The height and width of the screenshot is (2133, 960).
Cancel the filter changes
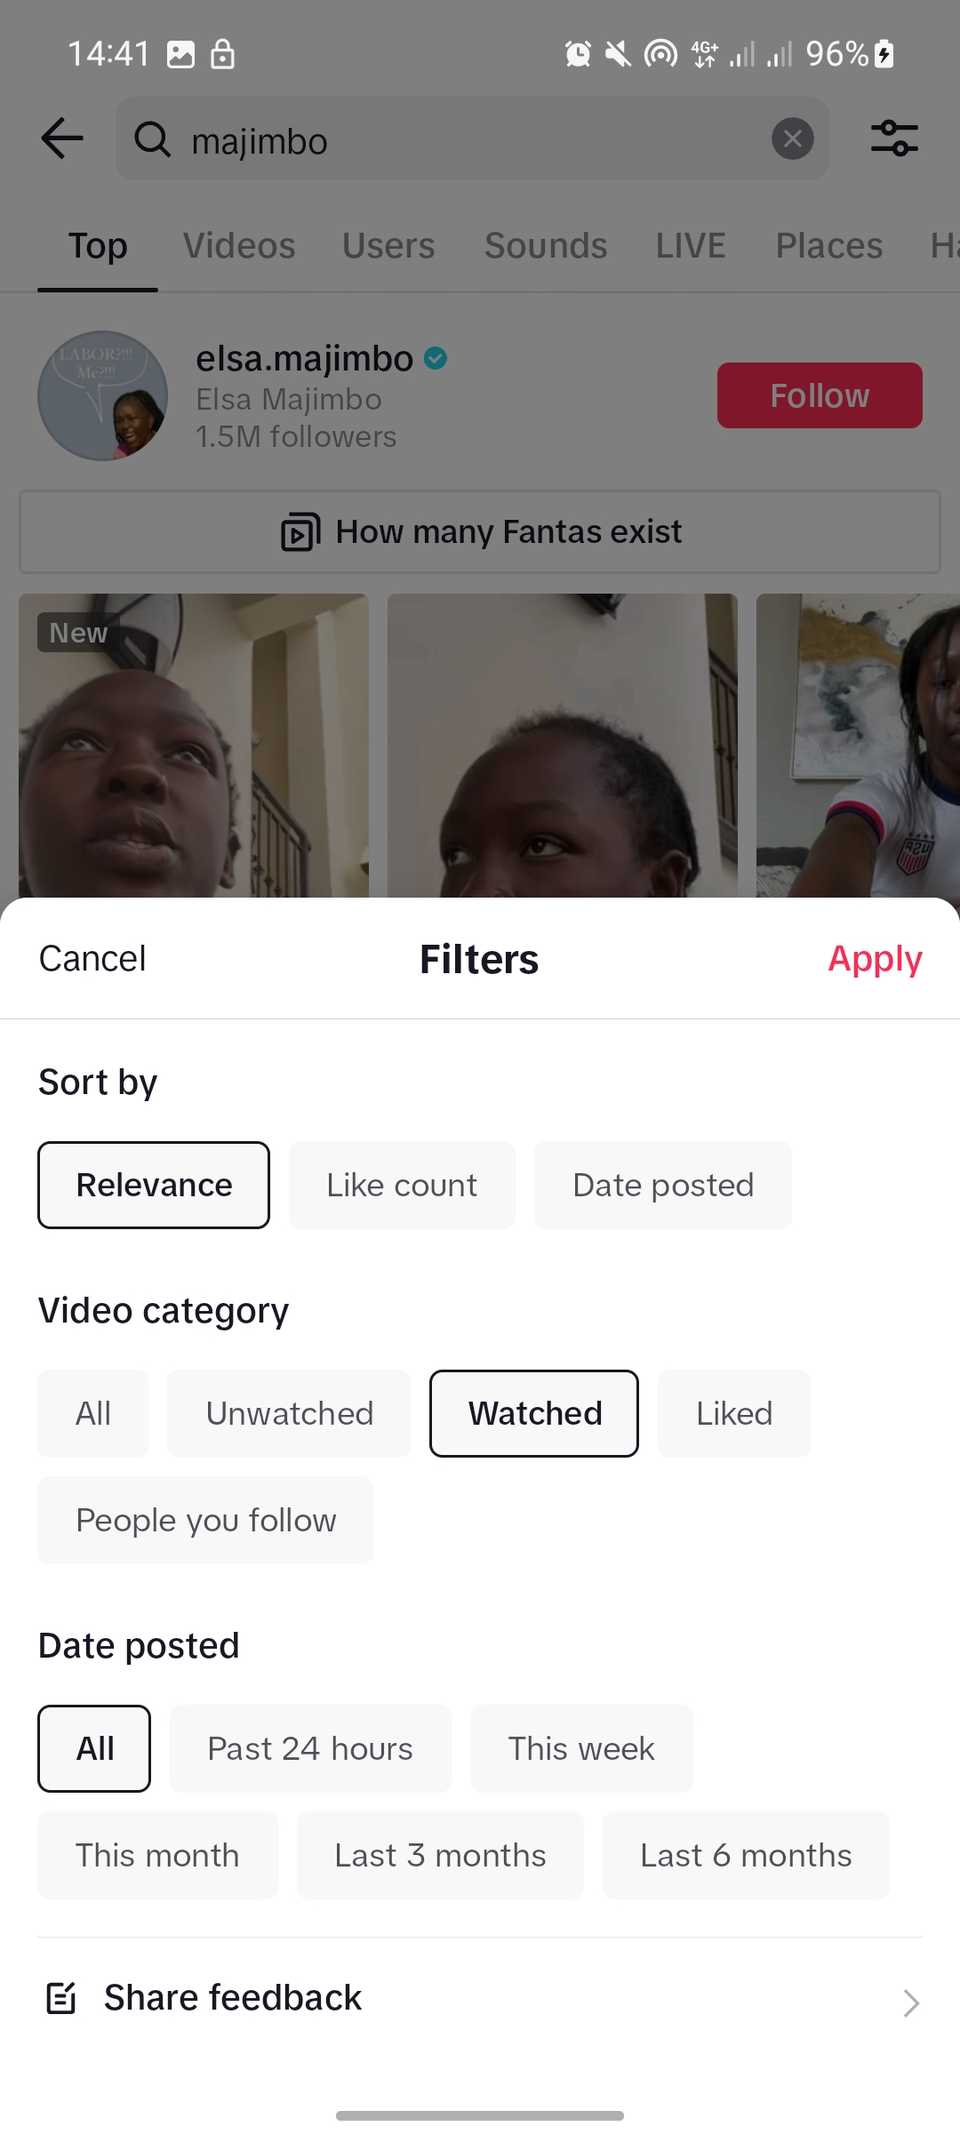tap(92, 958)
